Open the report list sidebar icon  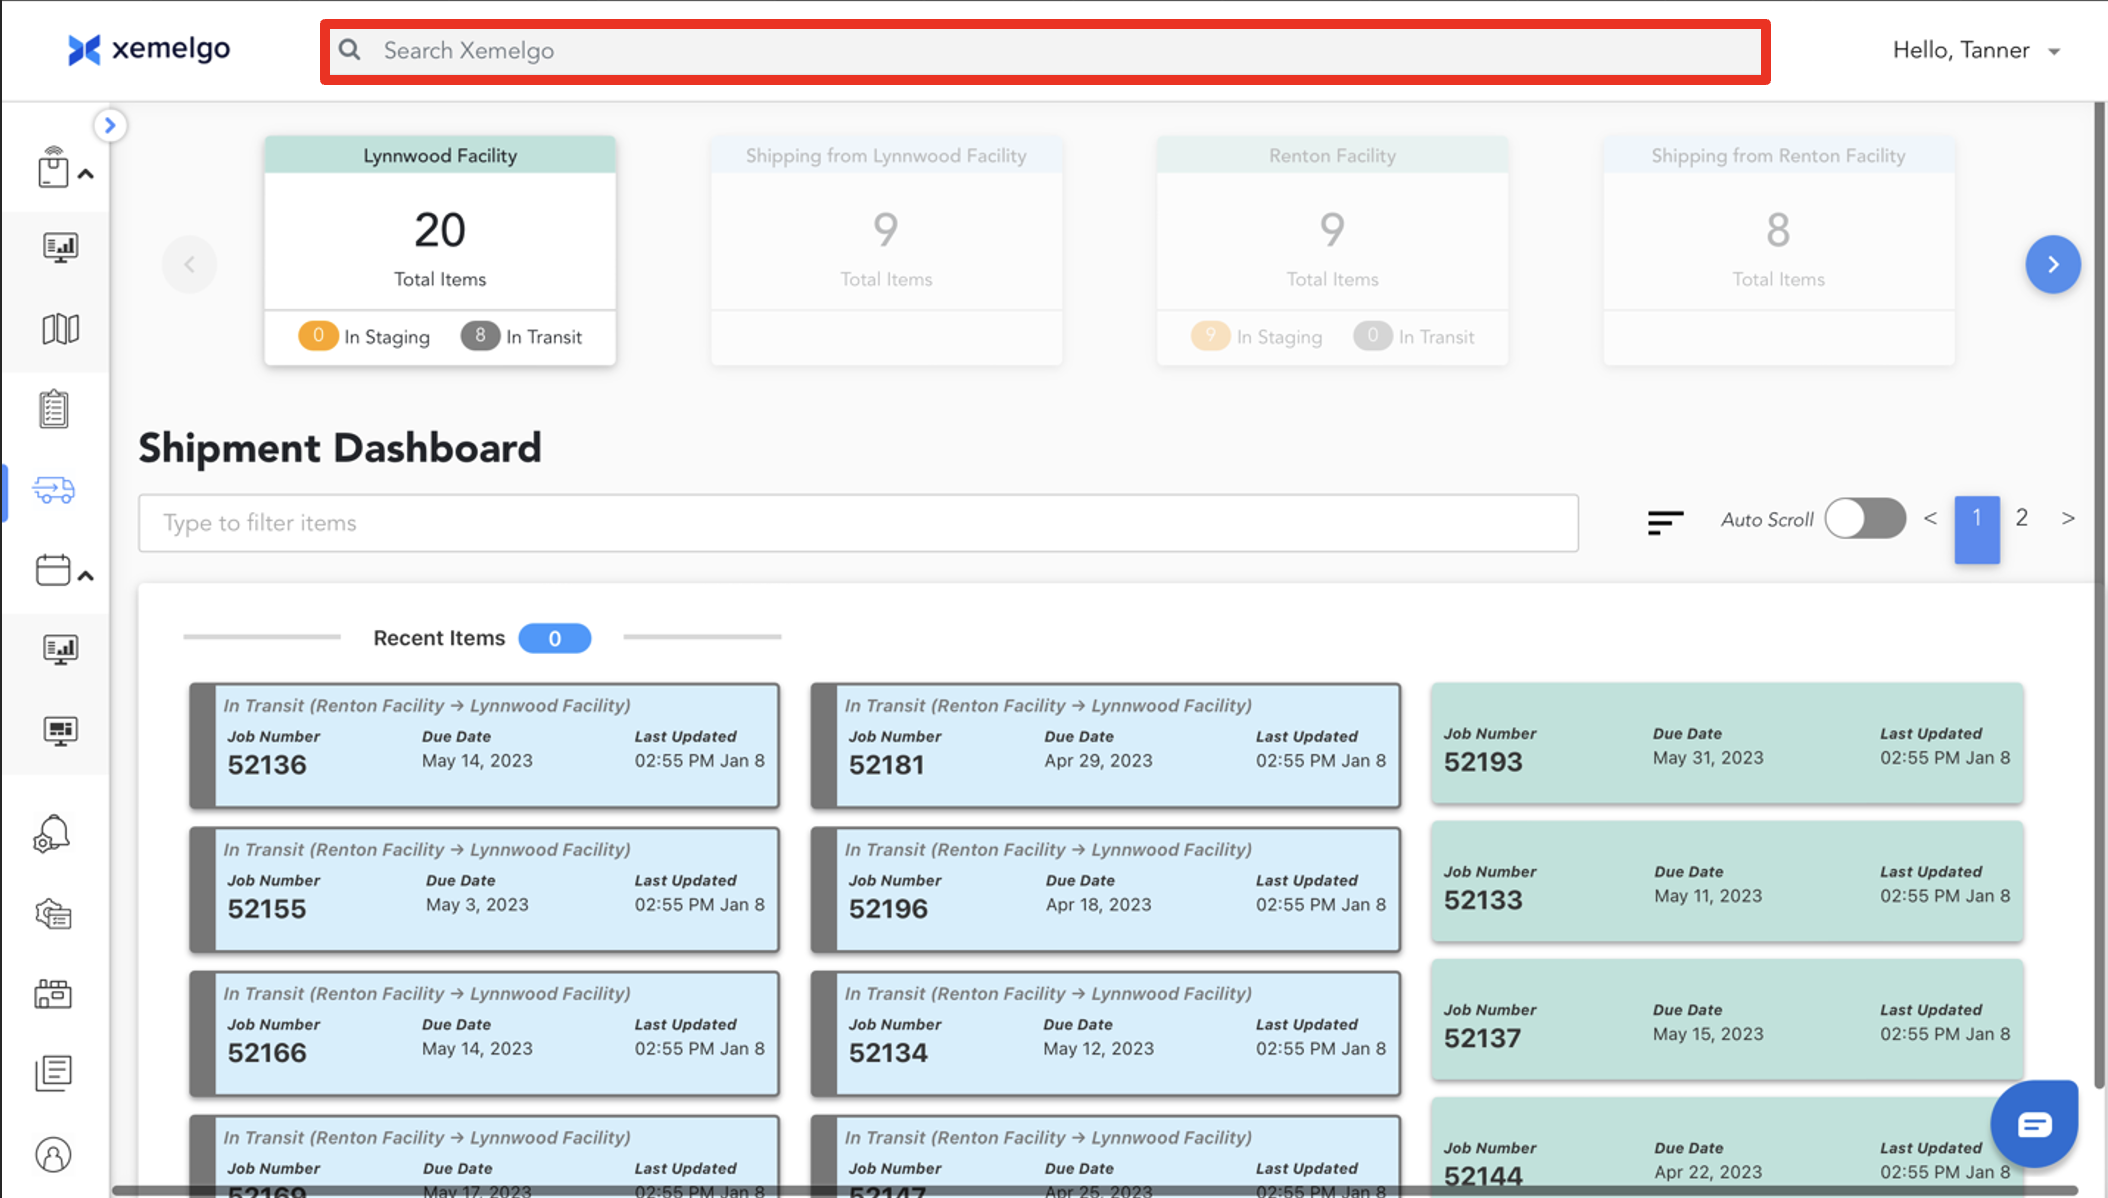tap(54, 1074)
